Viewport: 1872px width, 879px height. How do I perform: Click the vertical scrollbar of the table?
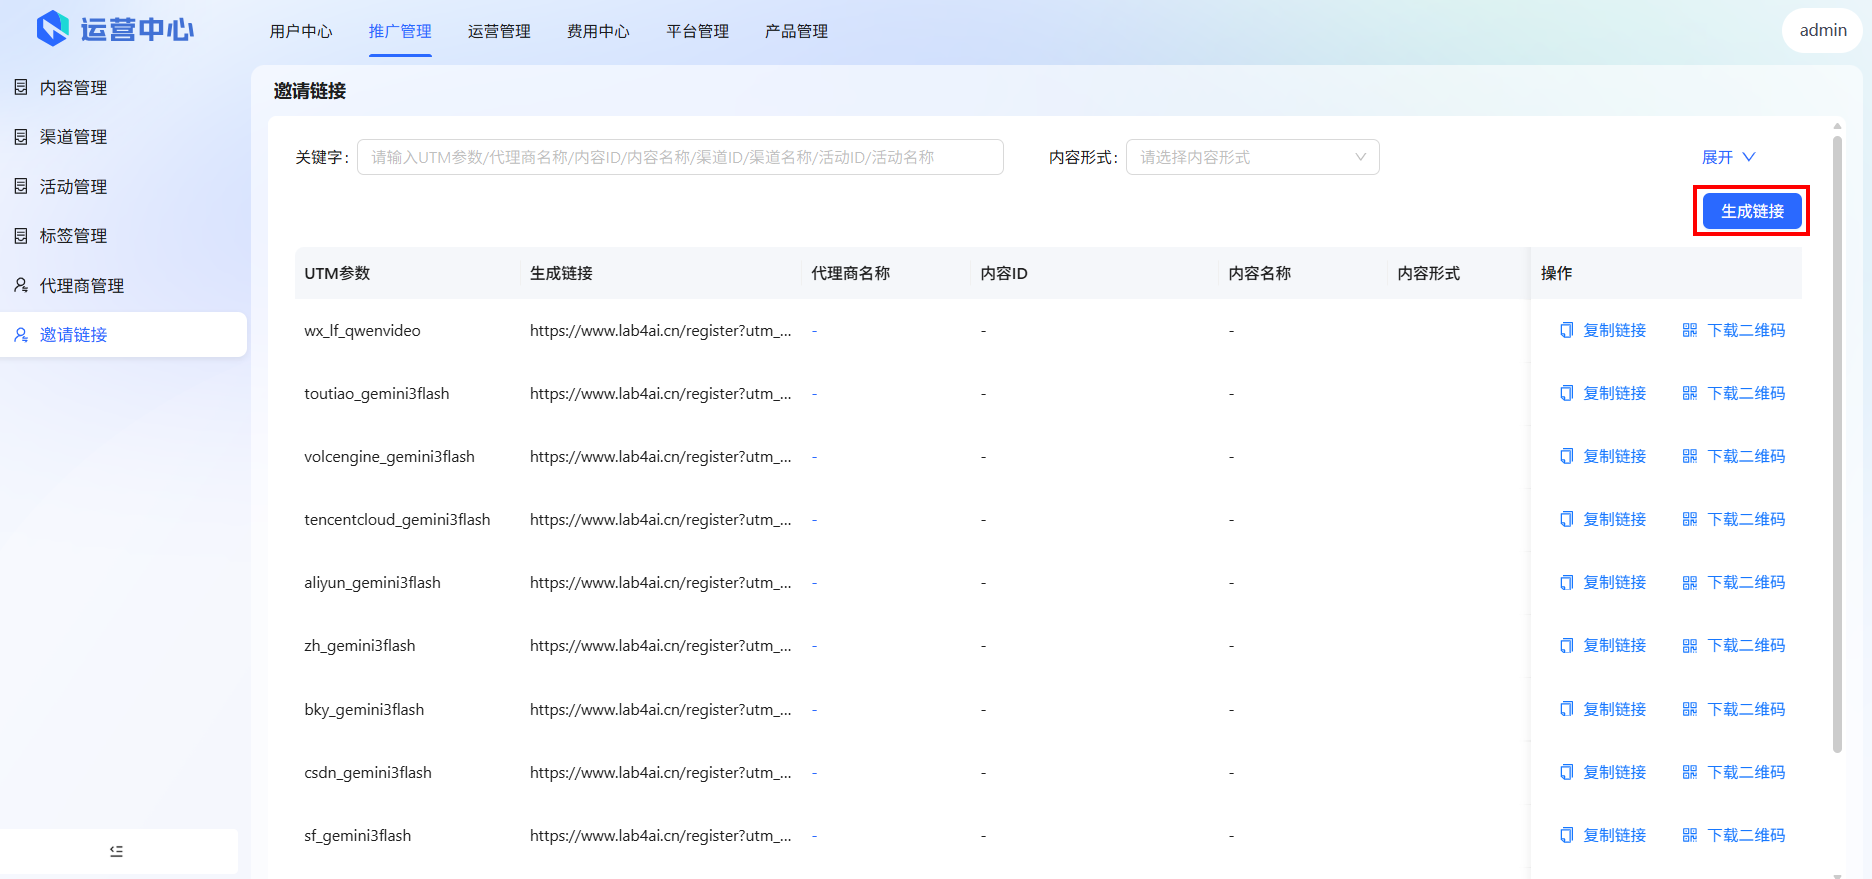point(1837,440)
